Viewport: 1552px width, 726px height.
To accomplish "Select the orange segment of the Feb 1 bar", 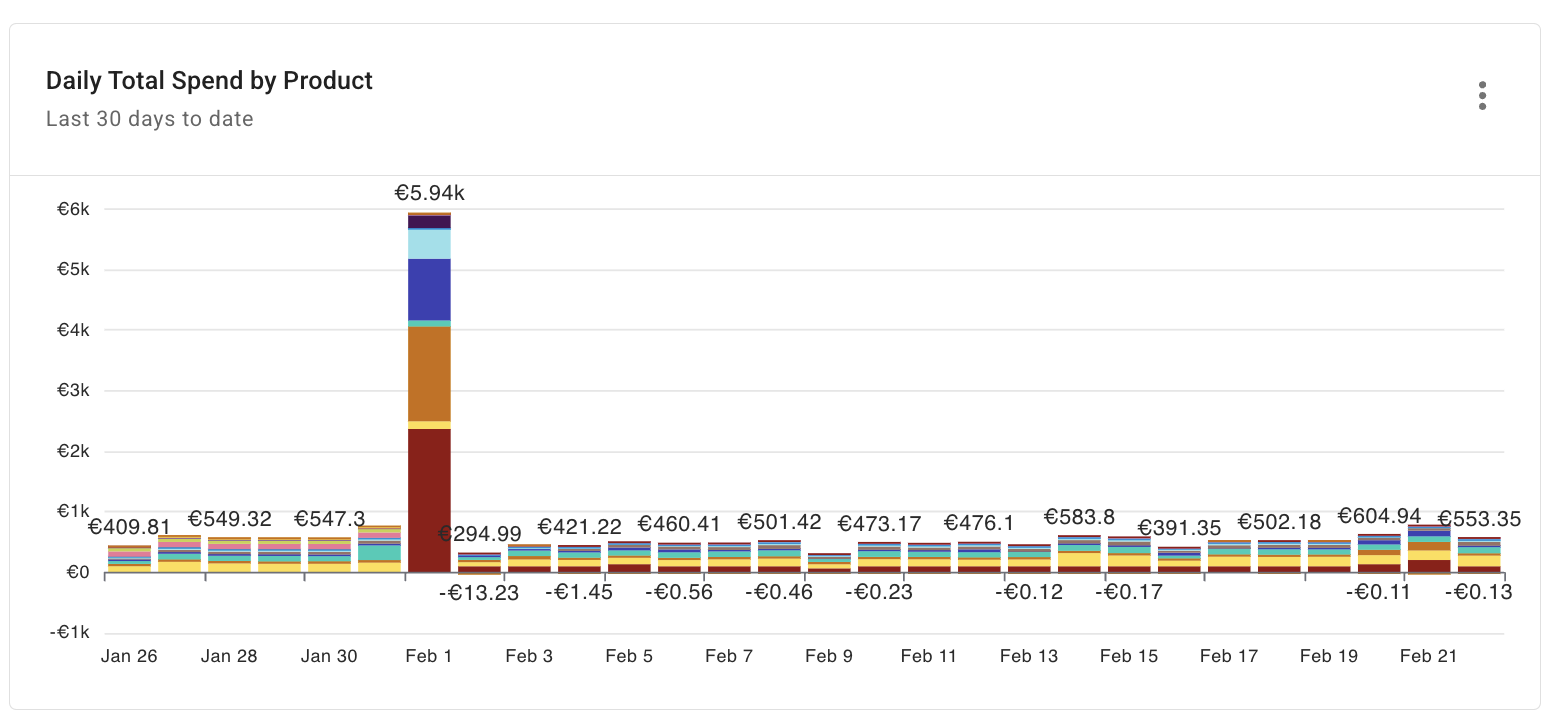I will pos(430,375).
